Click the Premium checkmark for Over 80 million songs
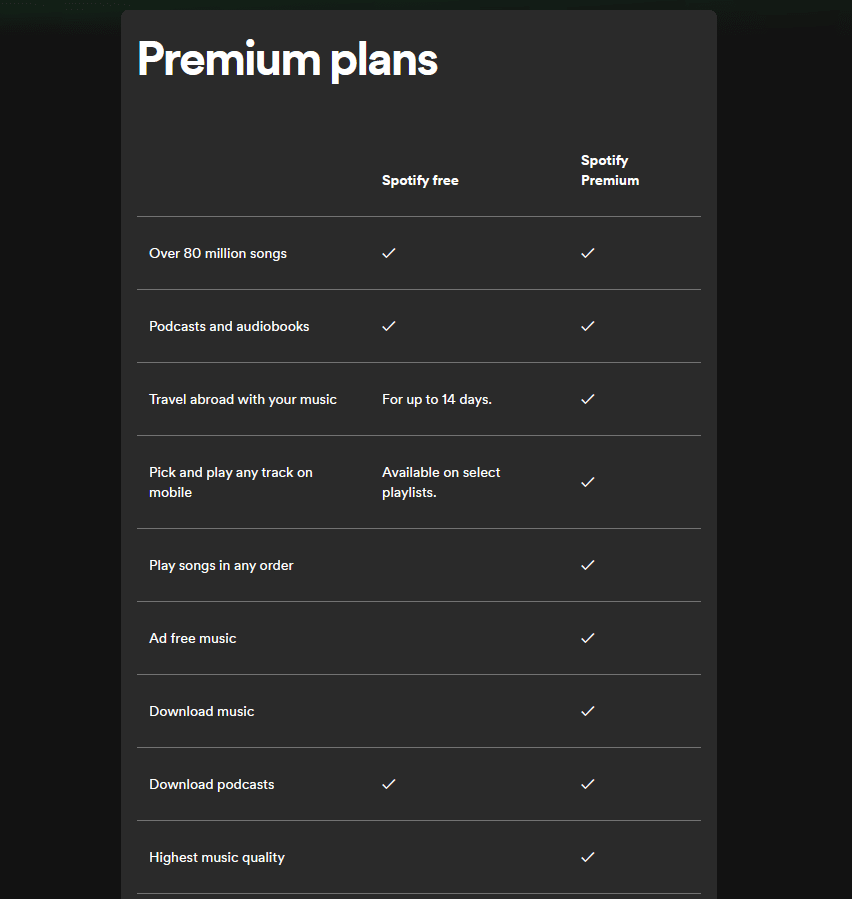Viewport: 852px width, 899px height. pos(588,253)
